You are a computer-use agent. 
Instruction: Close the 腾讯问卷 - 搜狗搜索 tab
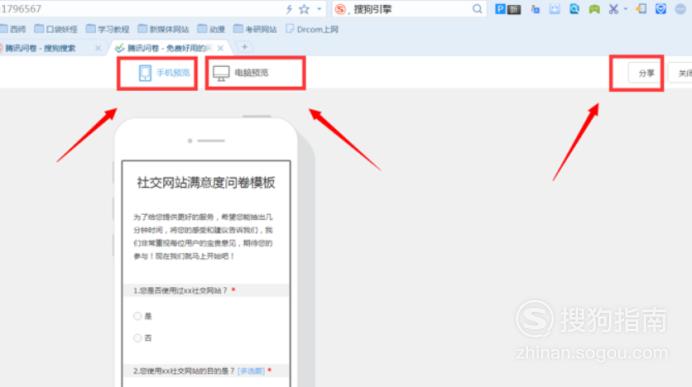(98, 48)
